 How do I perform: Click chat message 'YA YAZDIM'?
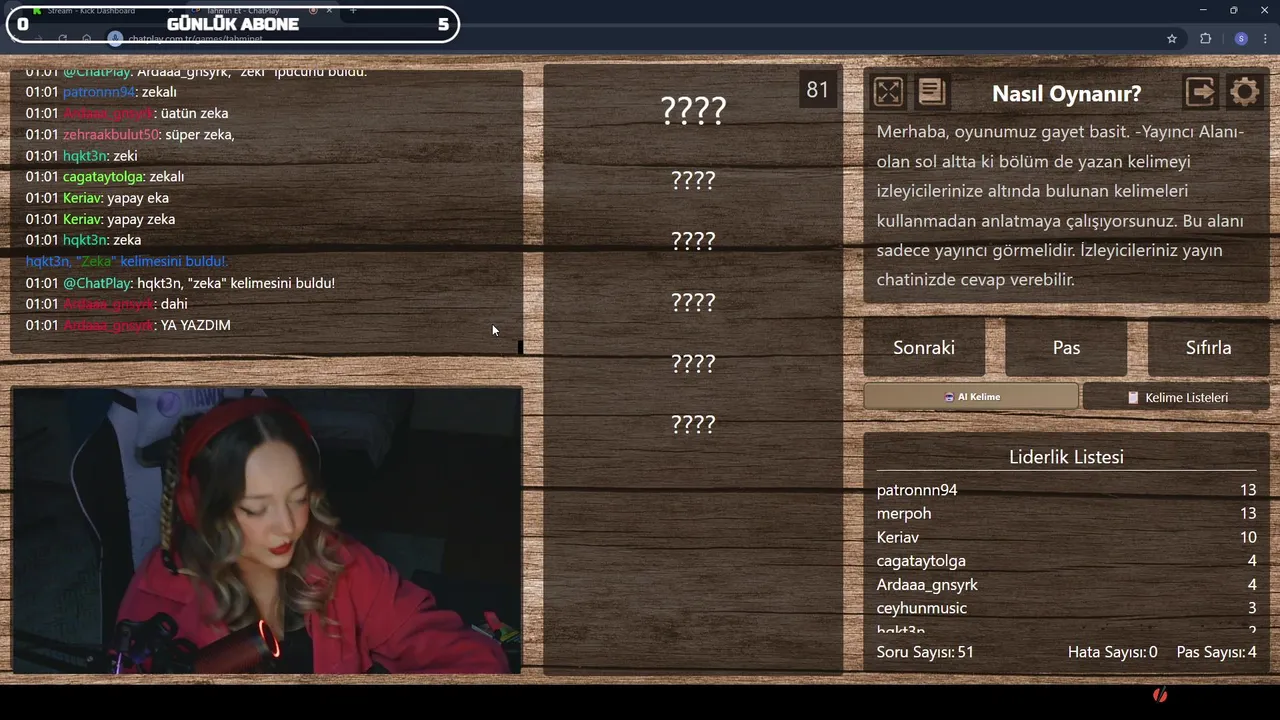(x=128, y=325)
